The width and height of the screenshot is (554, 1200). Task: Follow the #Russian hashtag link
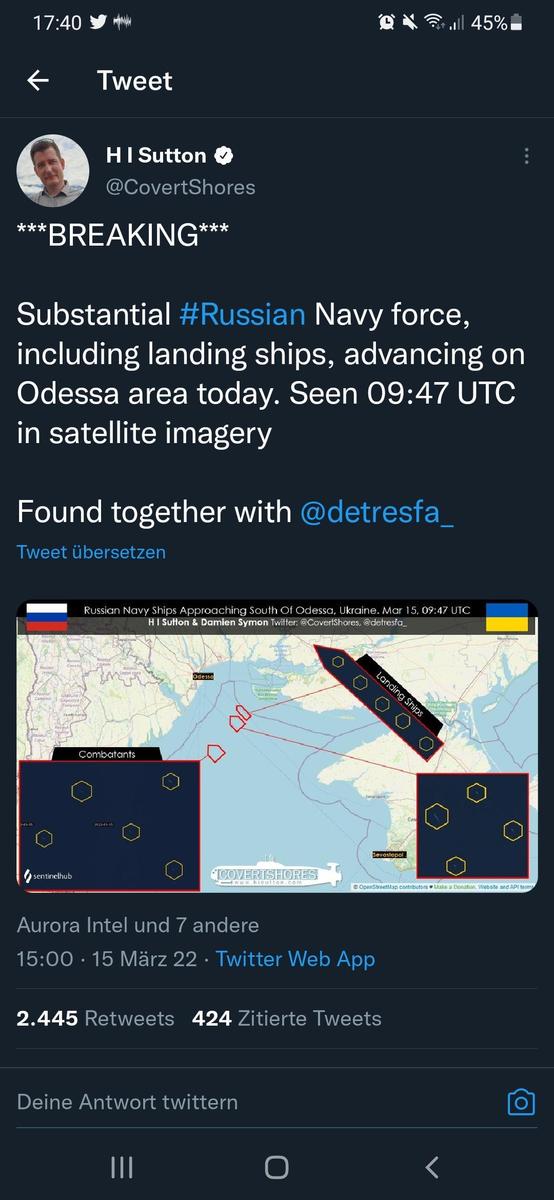point(242,314)
